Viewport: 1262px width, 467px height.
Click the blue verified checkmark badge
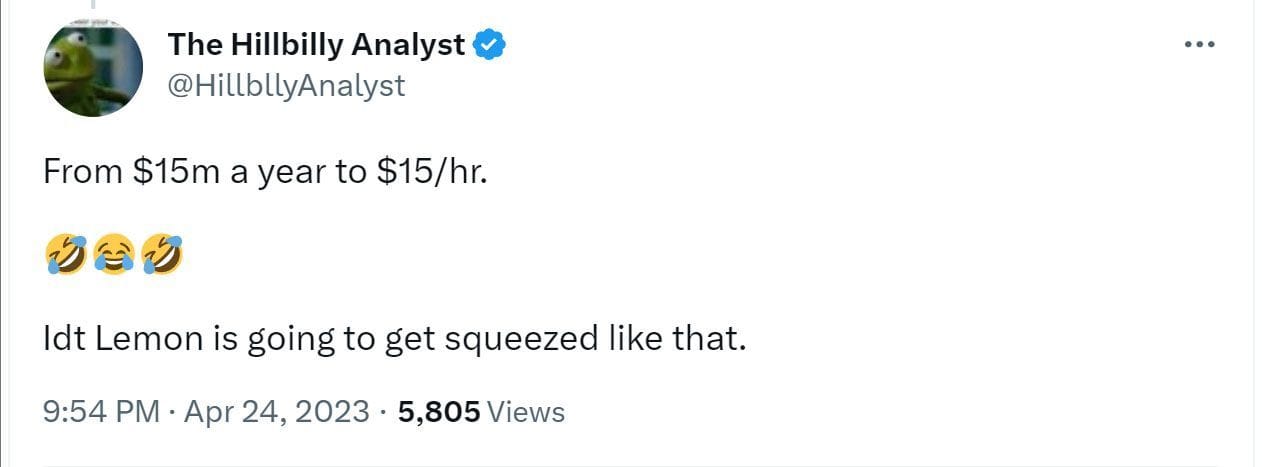coord(489,45)
